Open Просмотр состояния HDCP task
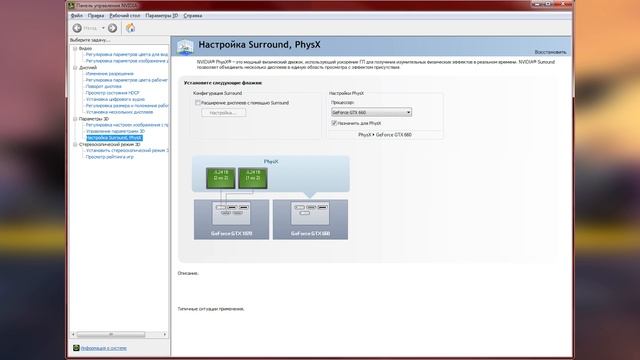This screenshot has height=360, width=640. point(113,93)
